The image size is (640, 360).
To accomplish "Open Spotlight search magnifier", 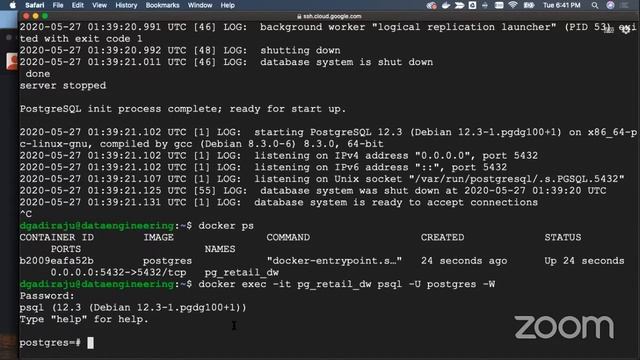I will coord(595,5).
